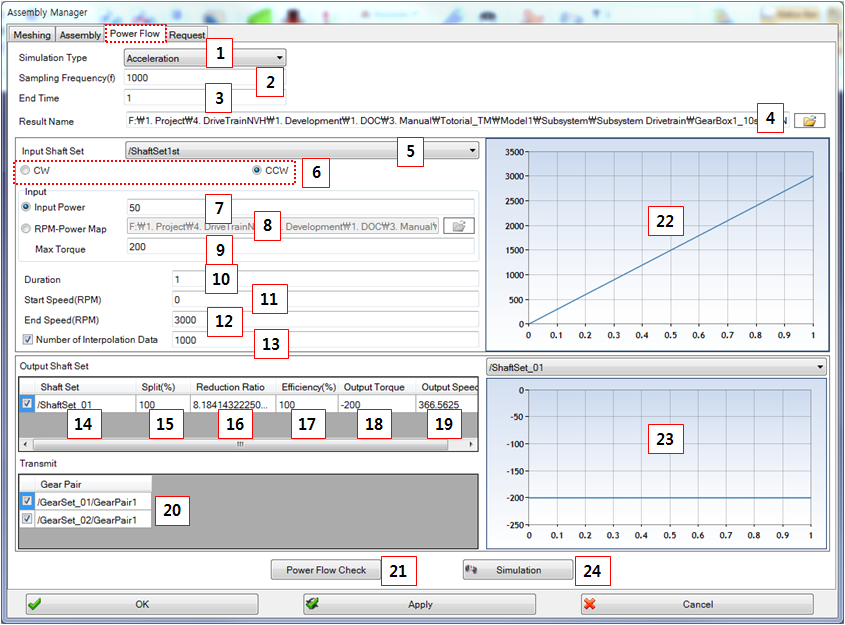Open the Simulation Type dropdown
Viewport: 845px width, 625px height.
tap(278, 57)
